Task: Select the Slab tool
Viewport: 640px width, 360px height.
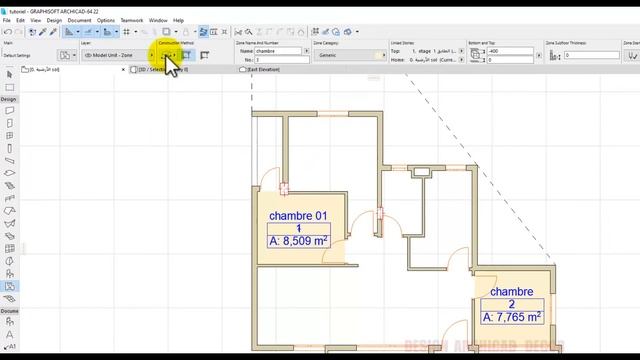Action: coord(9,173)
